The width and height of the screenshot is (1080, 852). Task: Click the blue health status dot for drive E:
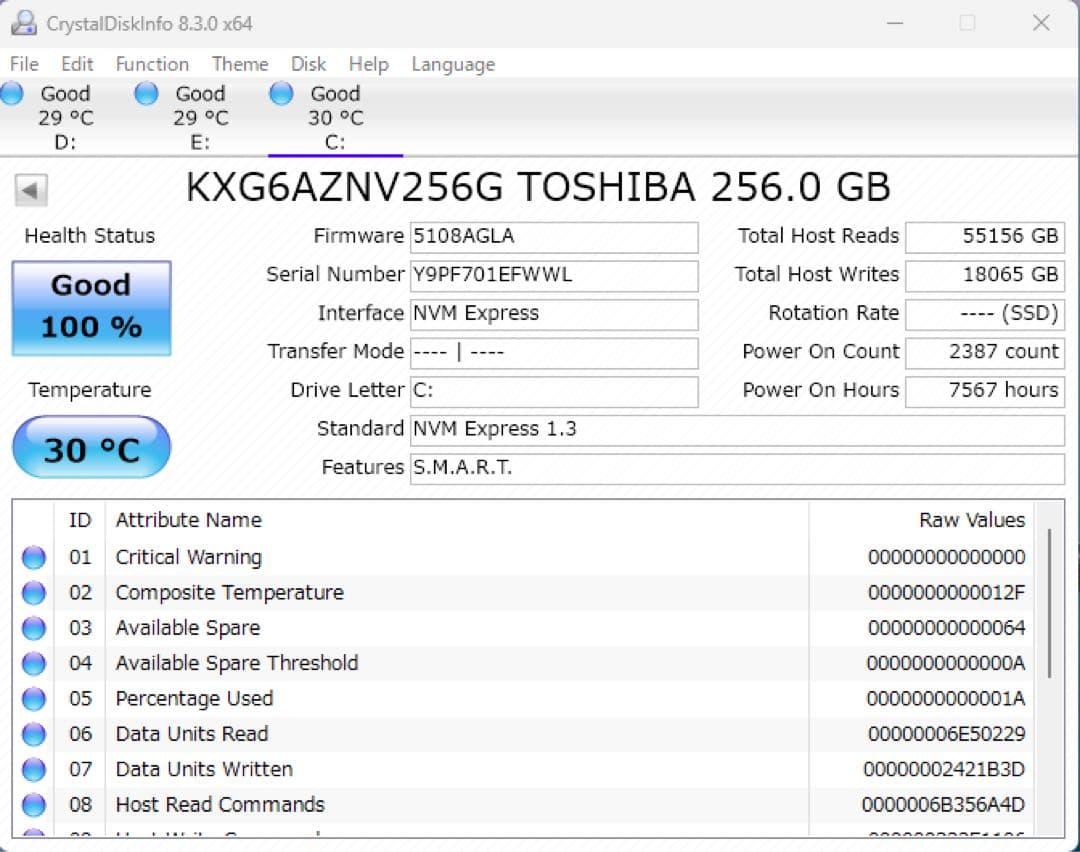145,93
